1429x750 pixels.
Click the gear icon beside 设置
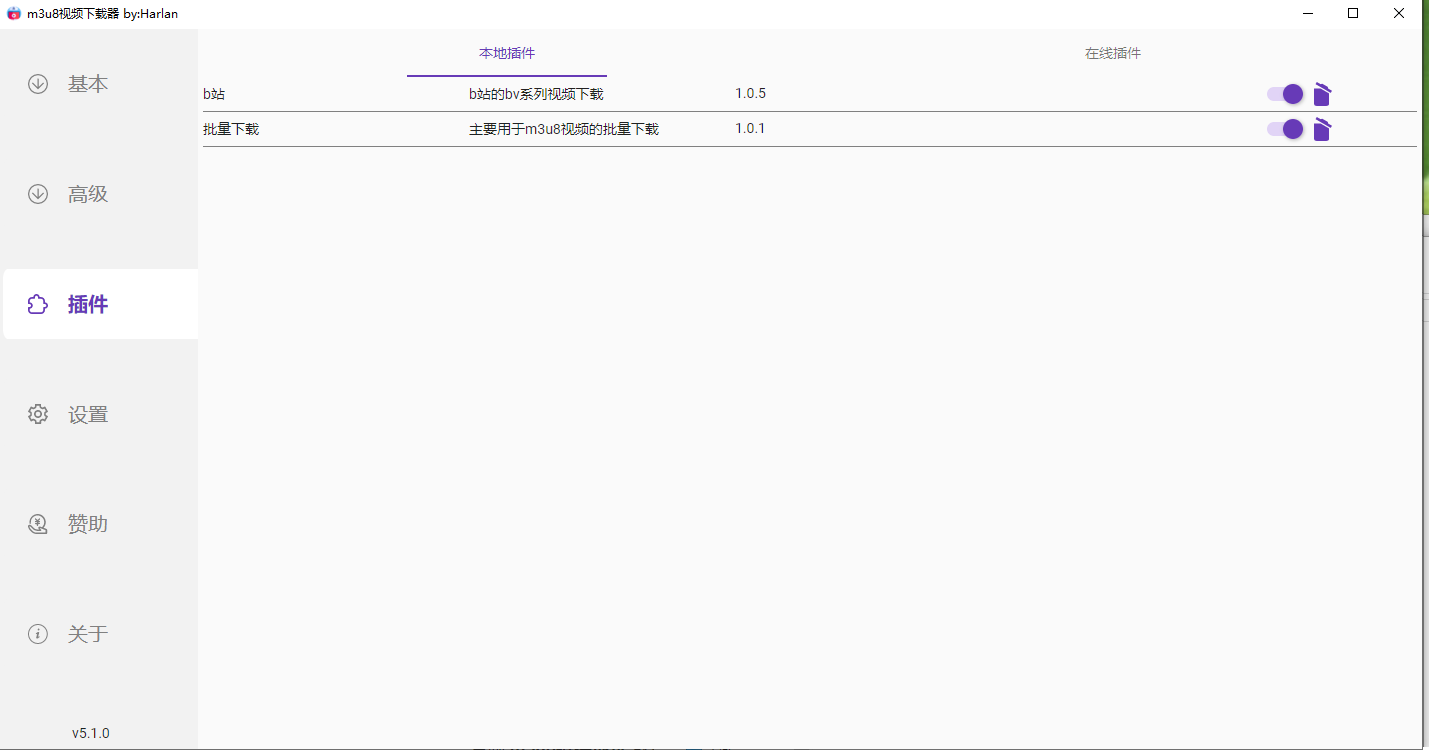coord(38,414)
